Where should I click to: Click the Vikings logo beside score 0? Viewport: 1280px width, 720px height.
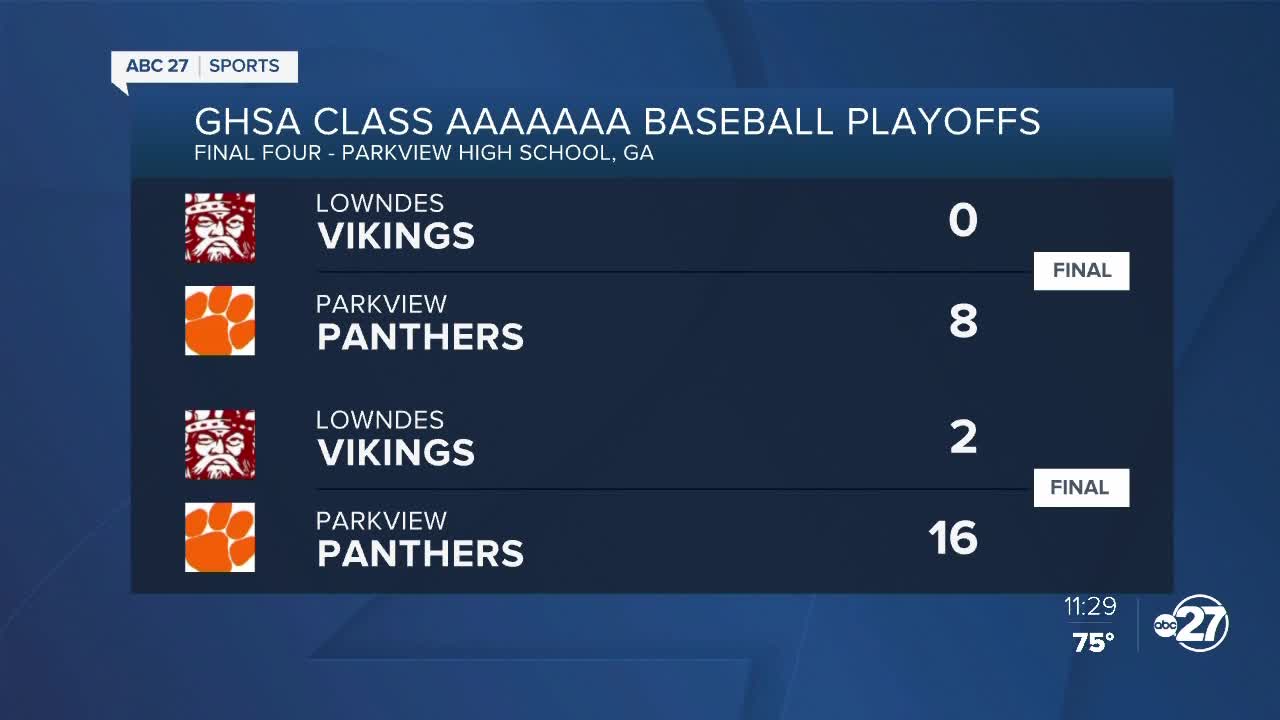[x=220, y=227]
